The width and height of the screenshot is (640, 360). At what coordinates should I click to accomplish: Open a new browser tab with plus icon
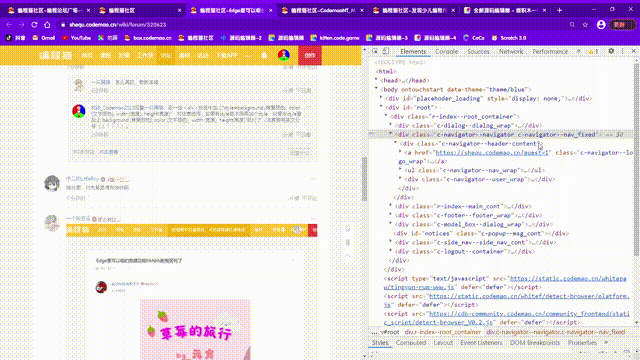(x=559, y=10)
